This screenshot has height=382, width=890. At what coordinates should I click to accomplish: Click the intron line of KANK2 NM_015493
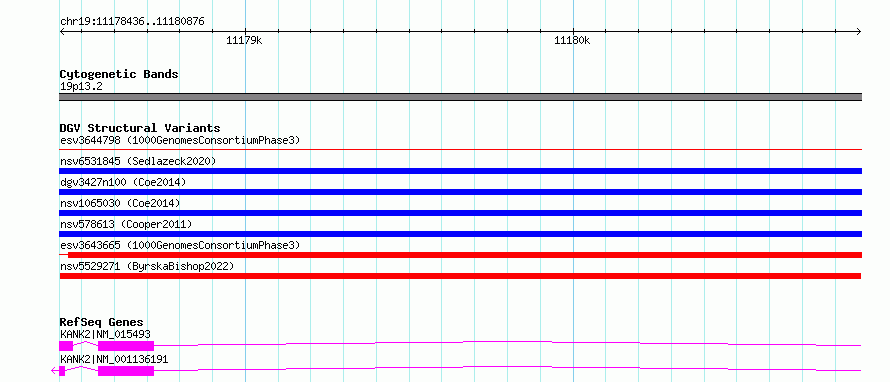tap(507, 343)
